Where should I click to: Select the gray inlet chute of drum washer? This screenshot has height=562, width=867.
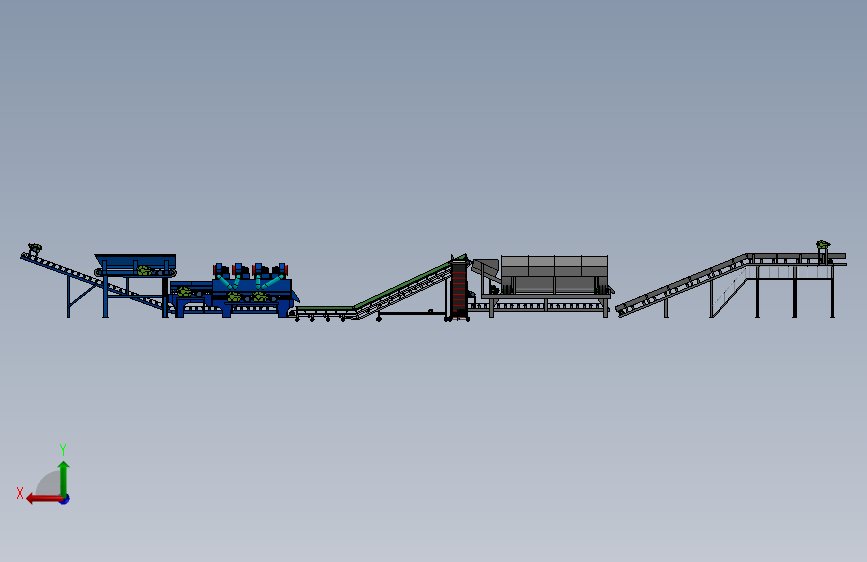pyautogui.click(x=485, y=268)
